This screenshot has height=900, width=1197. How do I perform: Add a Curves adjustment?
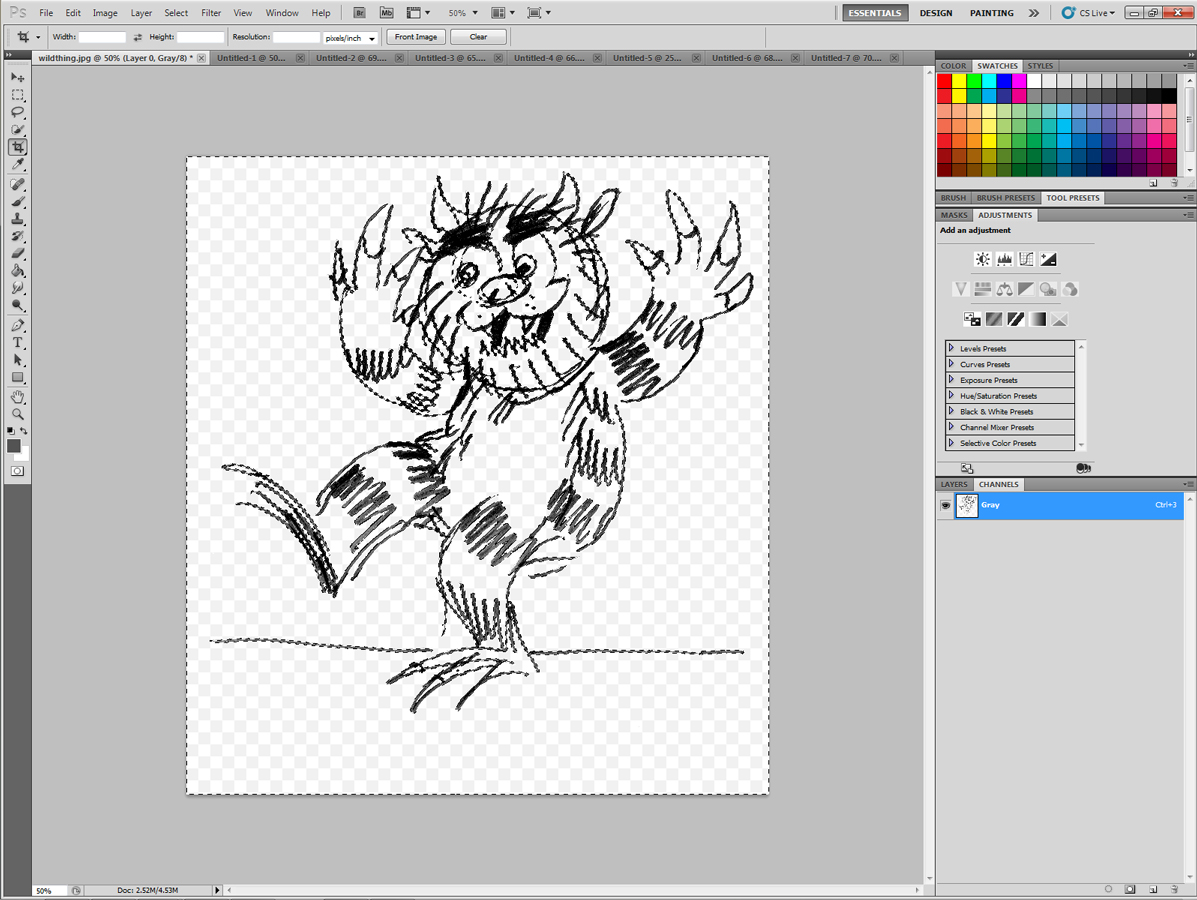point(1027,260)
